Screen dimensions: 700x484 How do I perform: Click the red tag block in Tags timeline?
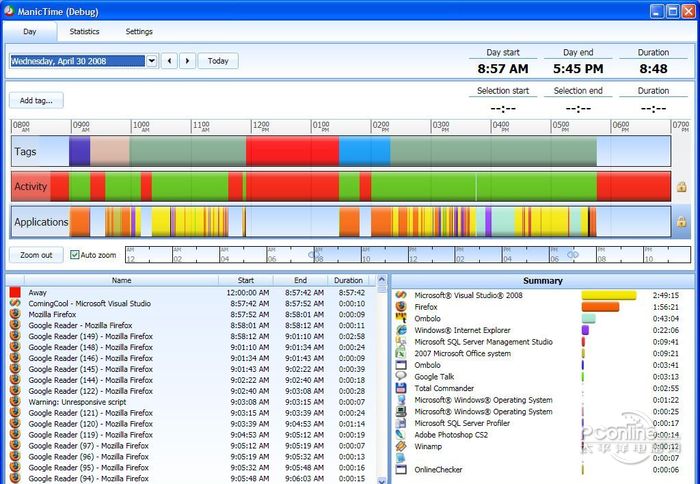click(x=292, y=151)
